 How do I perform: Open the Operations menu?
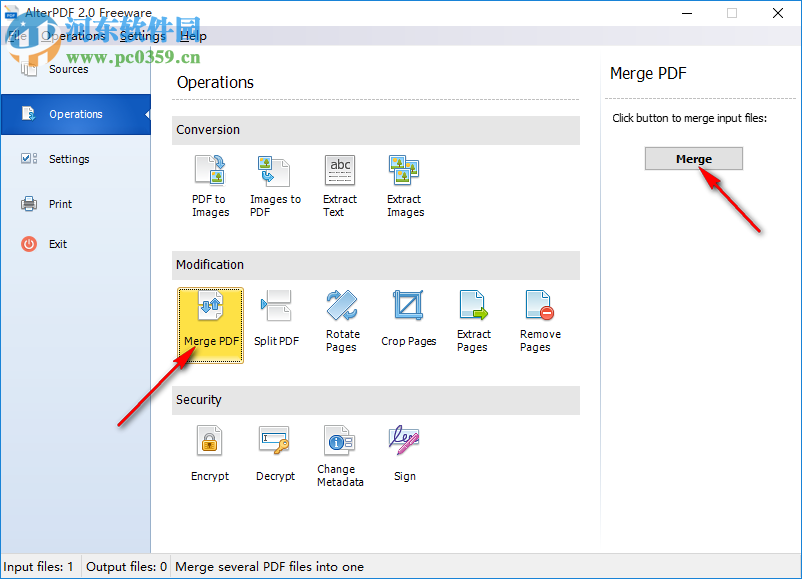click(x=73, y=36)
